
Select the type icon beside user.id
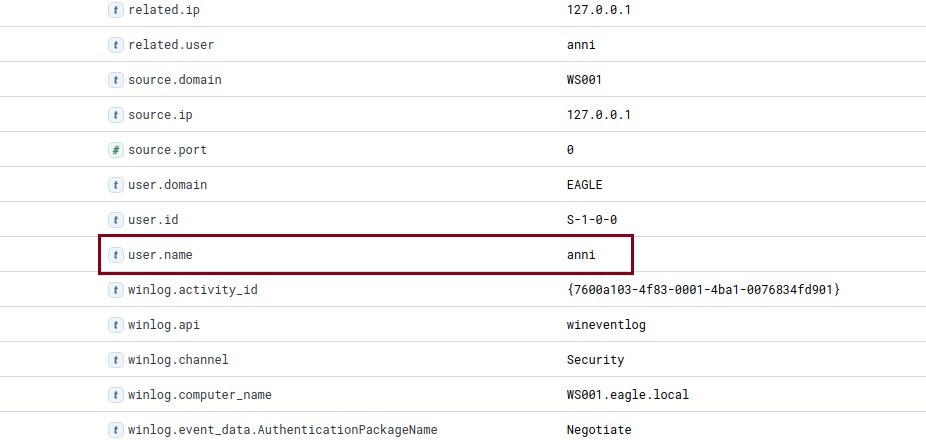[116, 220]
